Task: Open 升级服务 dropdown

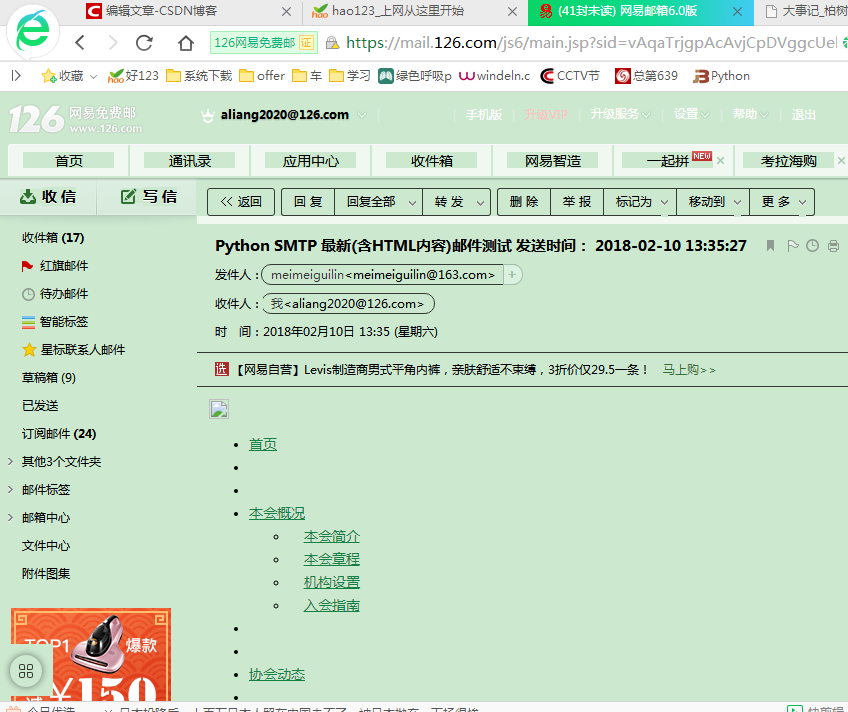Action: point(620,115)
